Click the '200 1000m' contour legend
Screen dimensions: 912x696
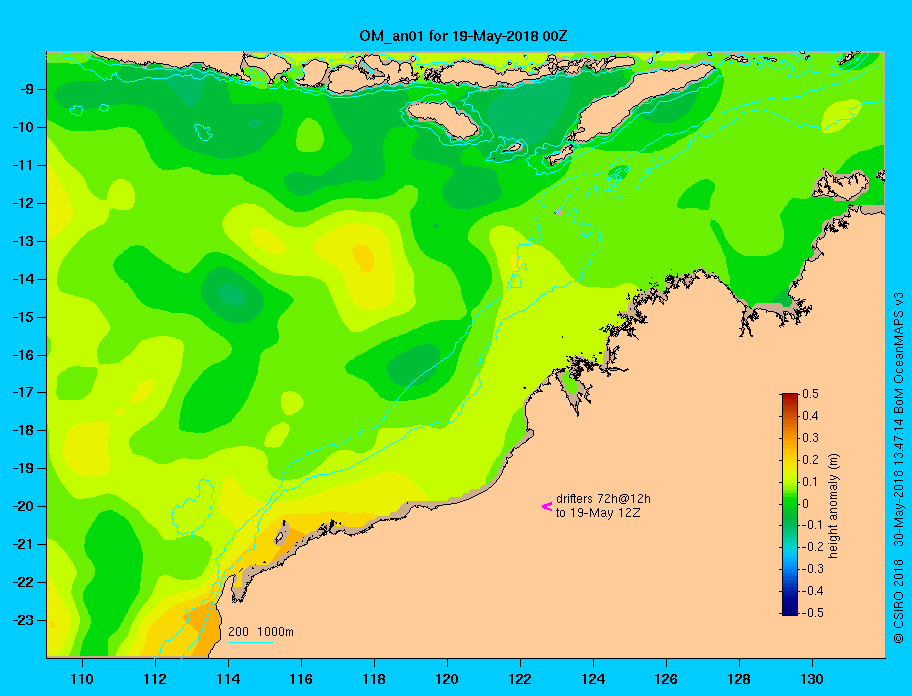pos(261,632)
